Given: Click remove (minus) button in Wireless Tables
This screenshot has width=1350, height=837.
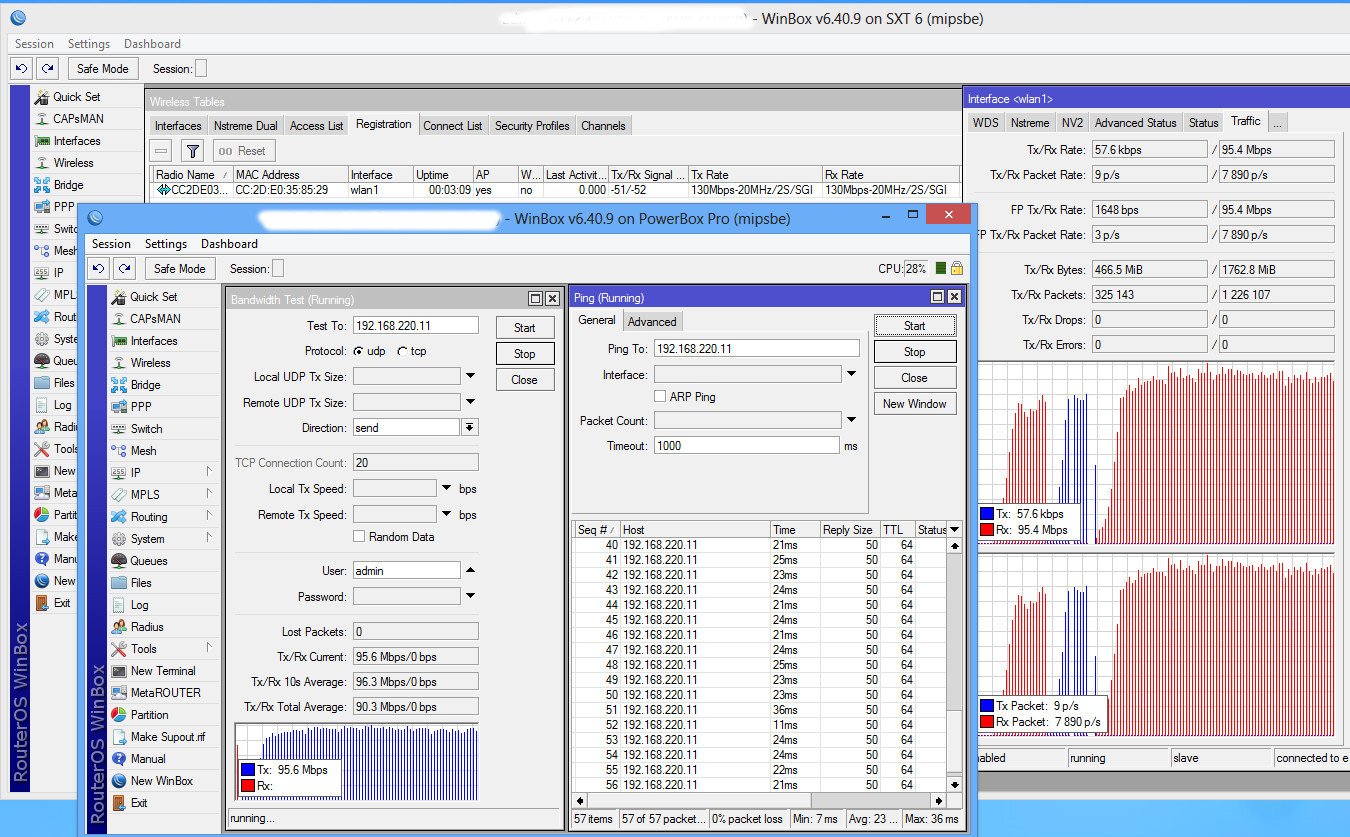Looking at the screenshot, I should pyautogui.click(x=161, y=151).
